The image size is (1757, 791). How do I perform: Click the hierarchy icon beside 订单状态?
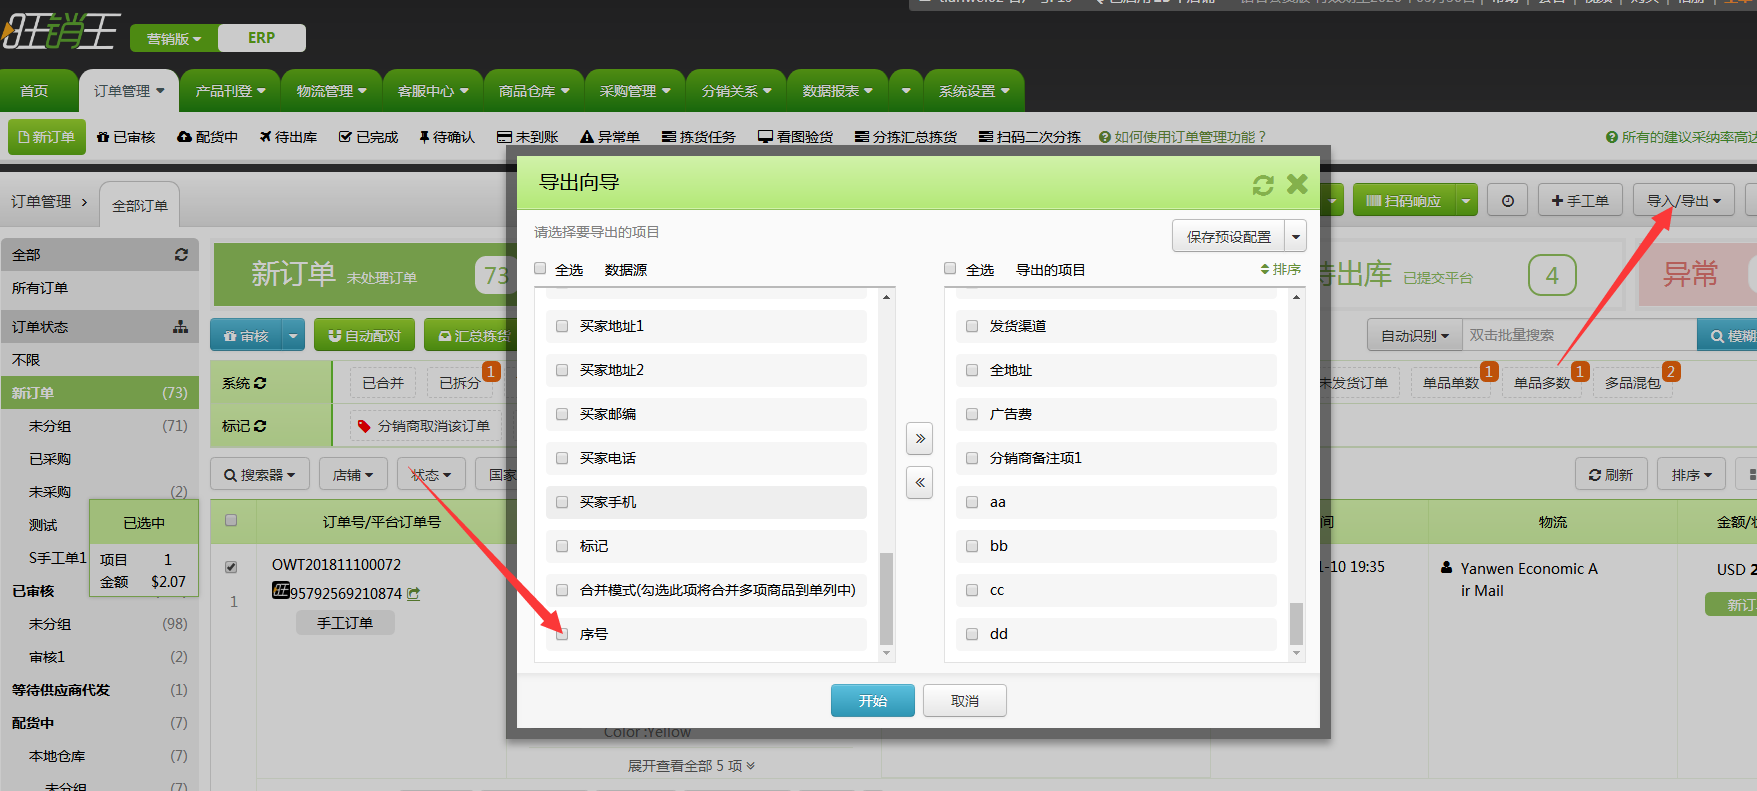181,327
